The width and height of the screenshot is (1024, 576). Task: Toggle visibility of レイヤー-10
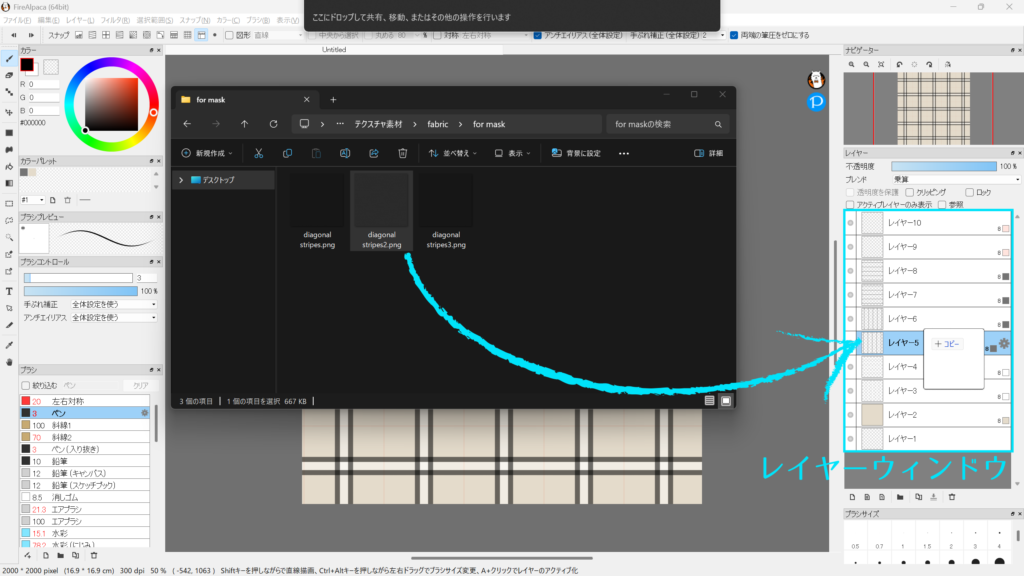point(851,223)
